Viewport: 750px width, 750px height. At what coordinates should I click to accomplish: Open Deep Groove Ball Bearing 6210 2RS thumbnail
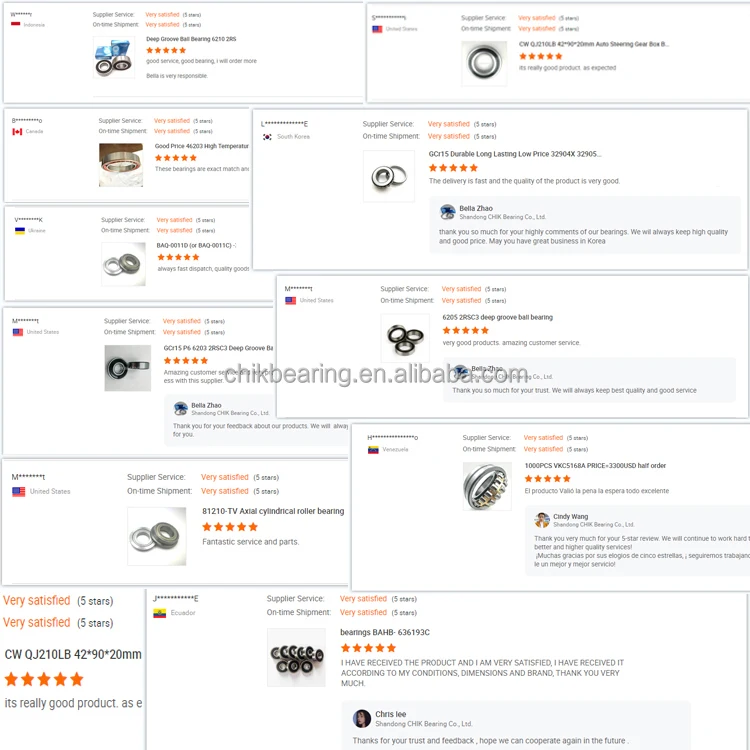coord(114,58)
